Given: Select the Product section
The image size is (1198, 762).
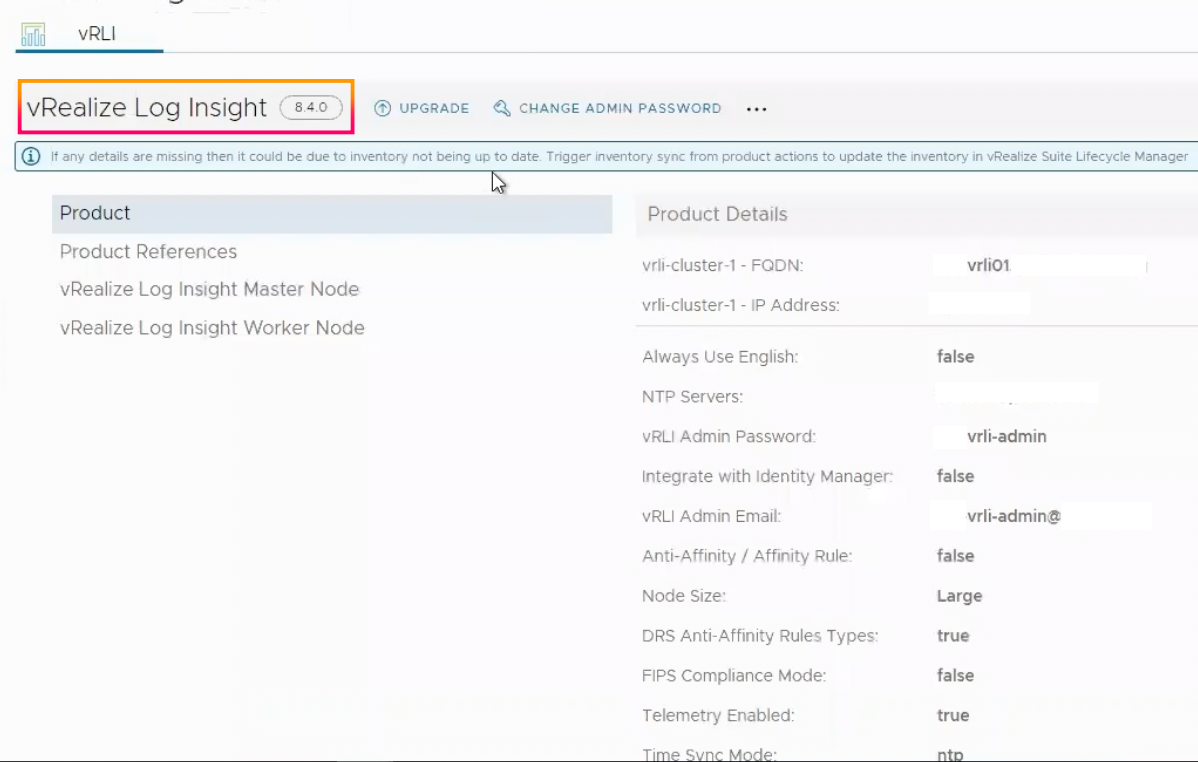Looking at the screenshot, I should (x=332, y=213).
